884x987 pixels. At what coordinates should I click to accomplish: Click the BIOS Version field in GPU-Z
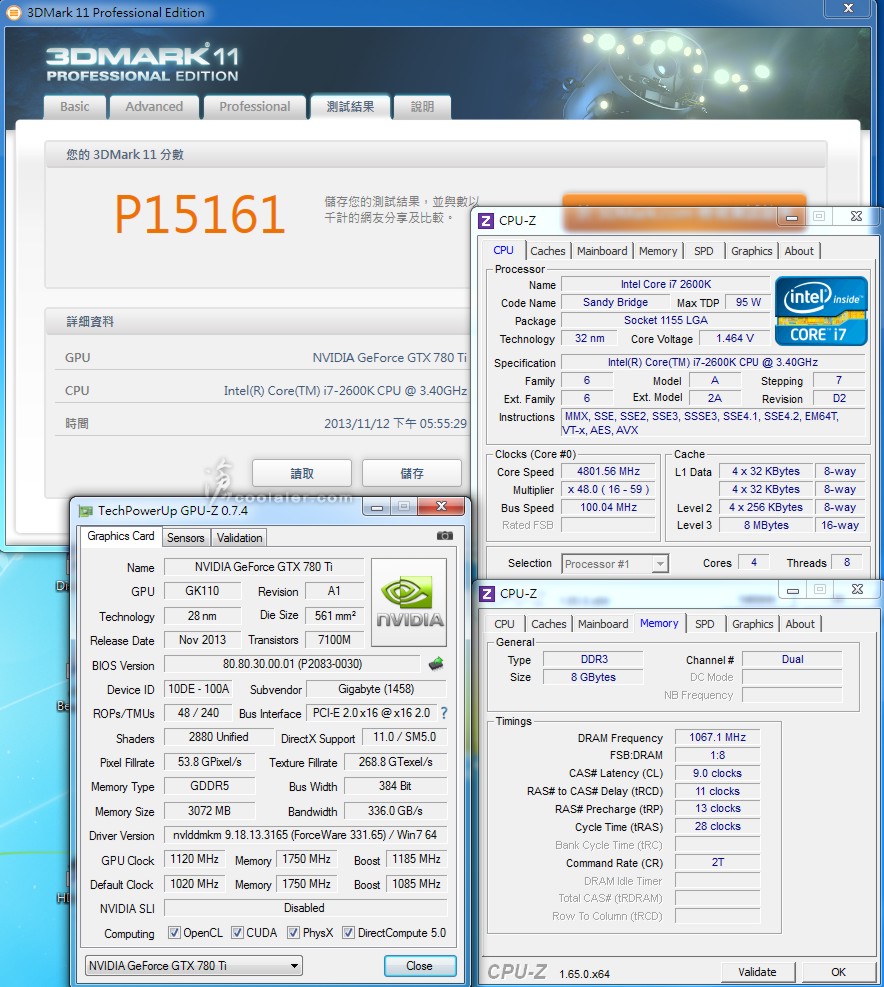coord(292,663)
